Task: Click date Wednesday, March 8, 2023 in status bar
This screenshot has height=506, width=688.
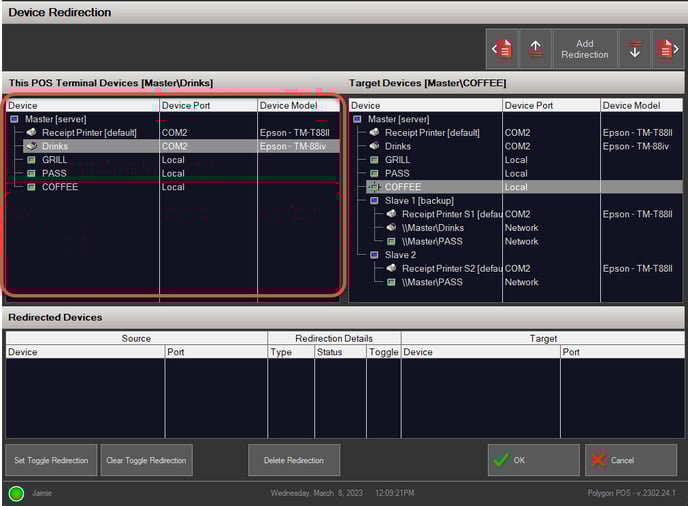Action: pos(316,493)
